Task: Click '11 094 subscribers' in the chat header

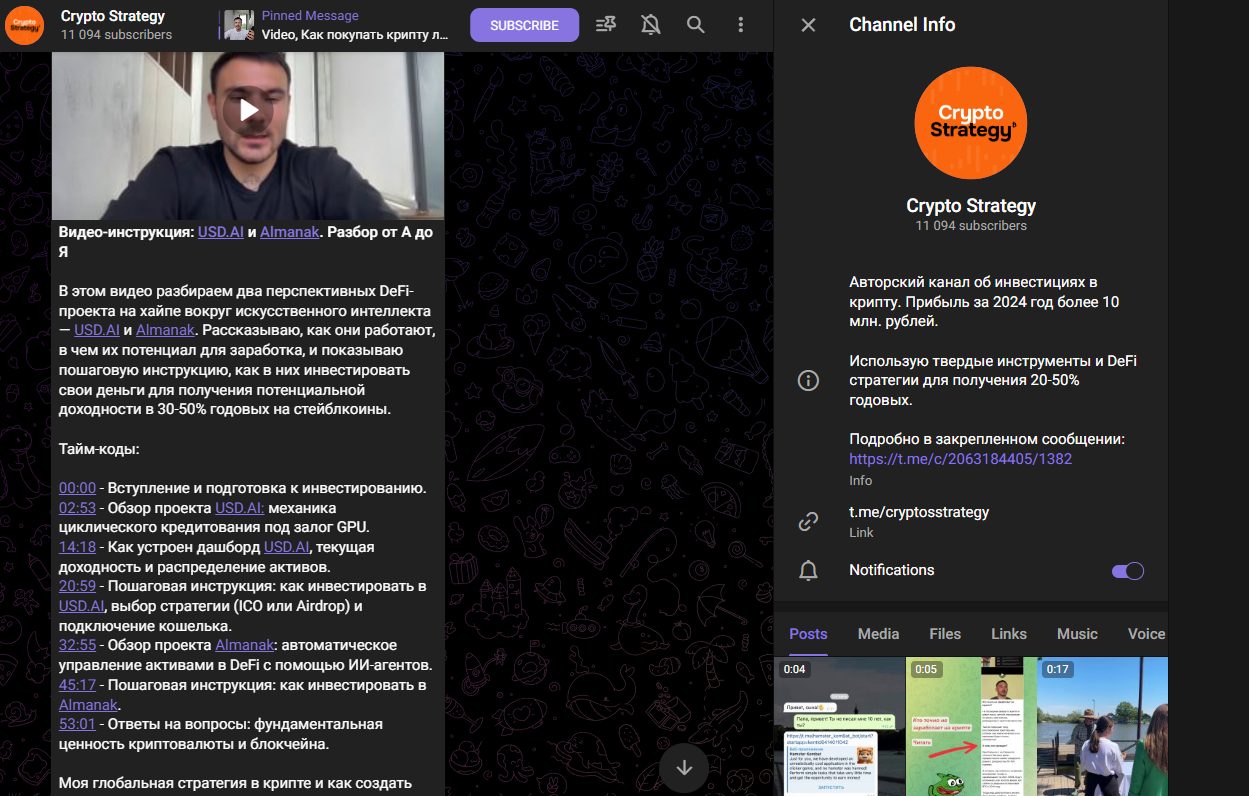Action: click(116, 35)
